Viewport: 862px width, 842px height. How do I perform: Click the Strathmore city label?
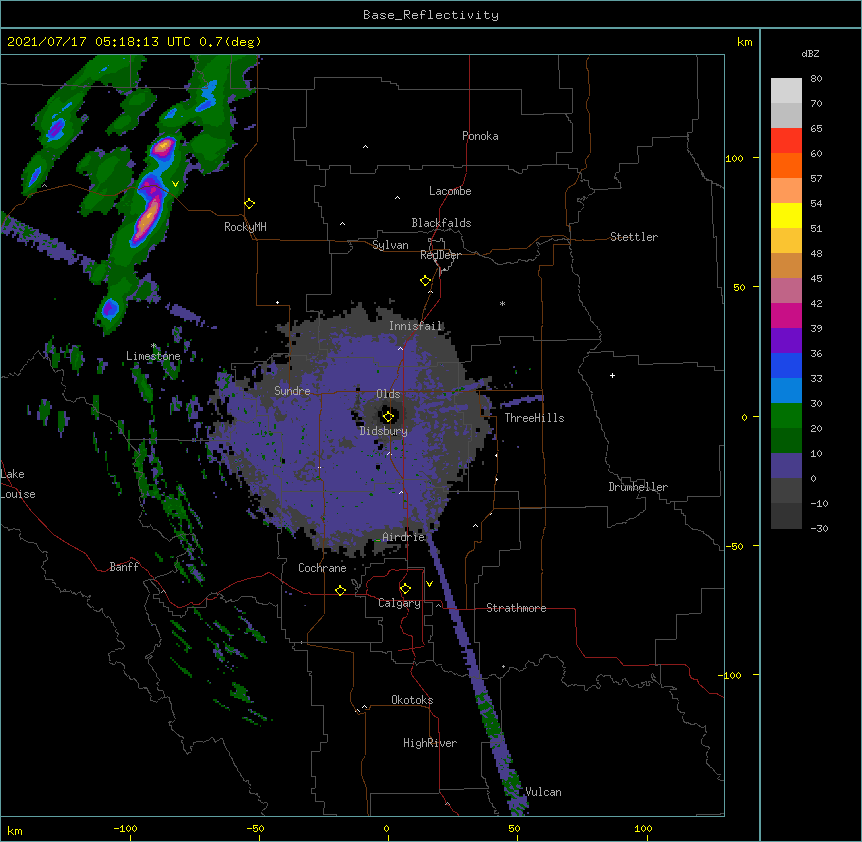pos(516,608)
